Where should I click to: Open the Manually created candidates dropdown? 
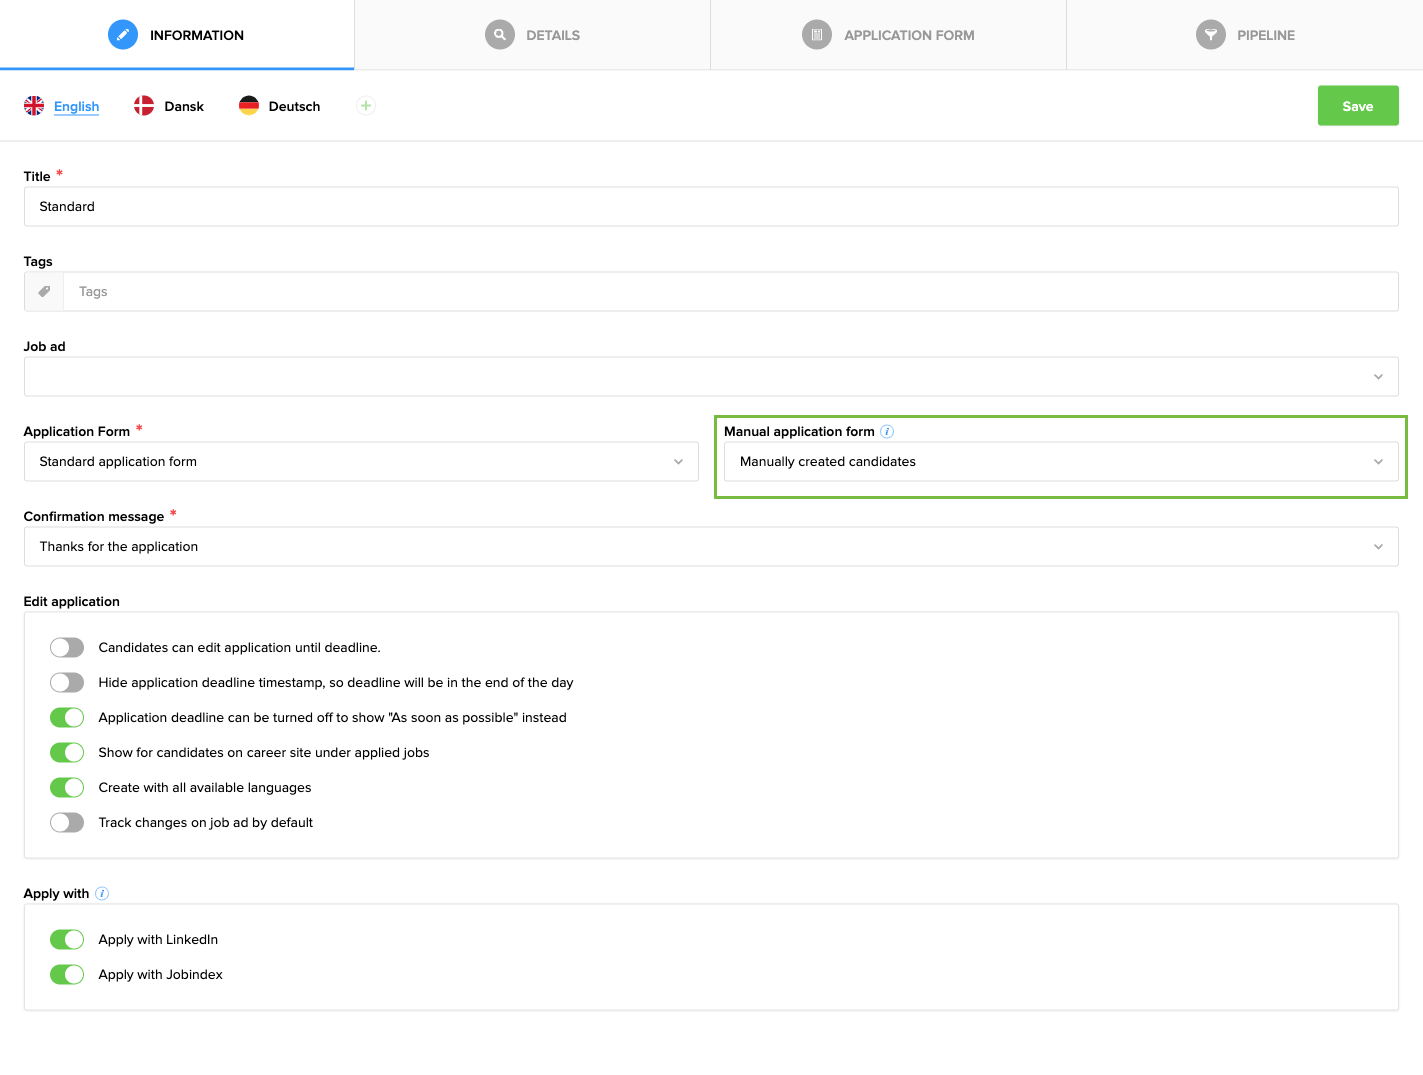click(1379, 461)
